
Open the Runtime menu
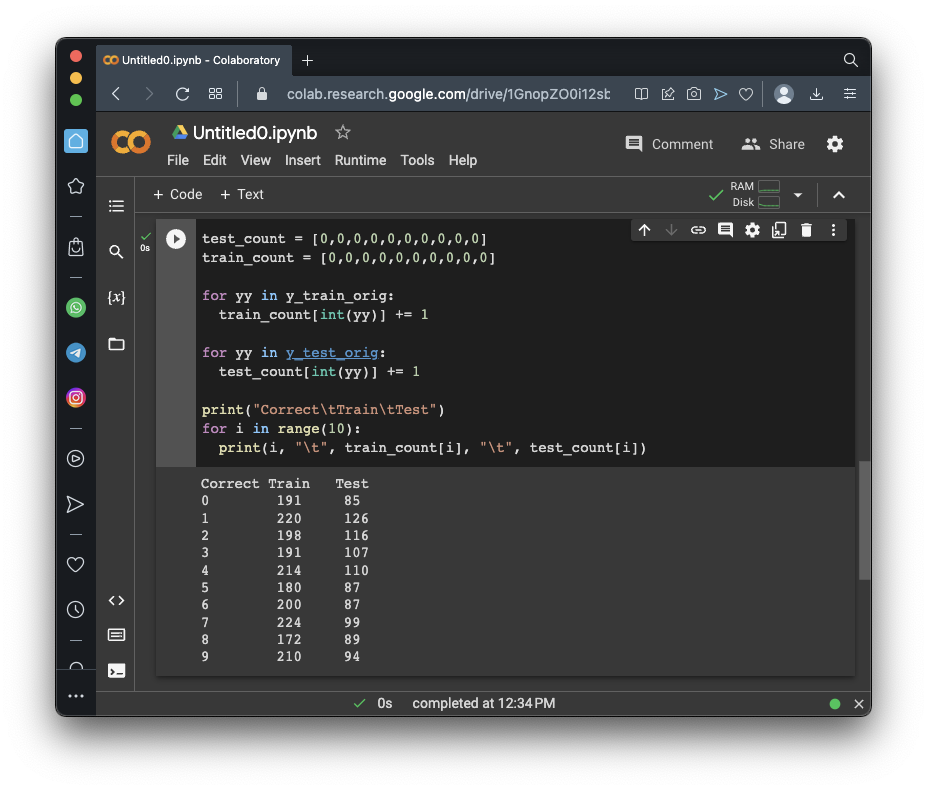point(360,160)
